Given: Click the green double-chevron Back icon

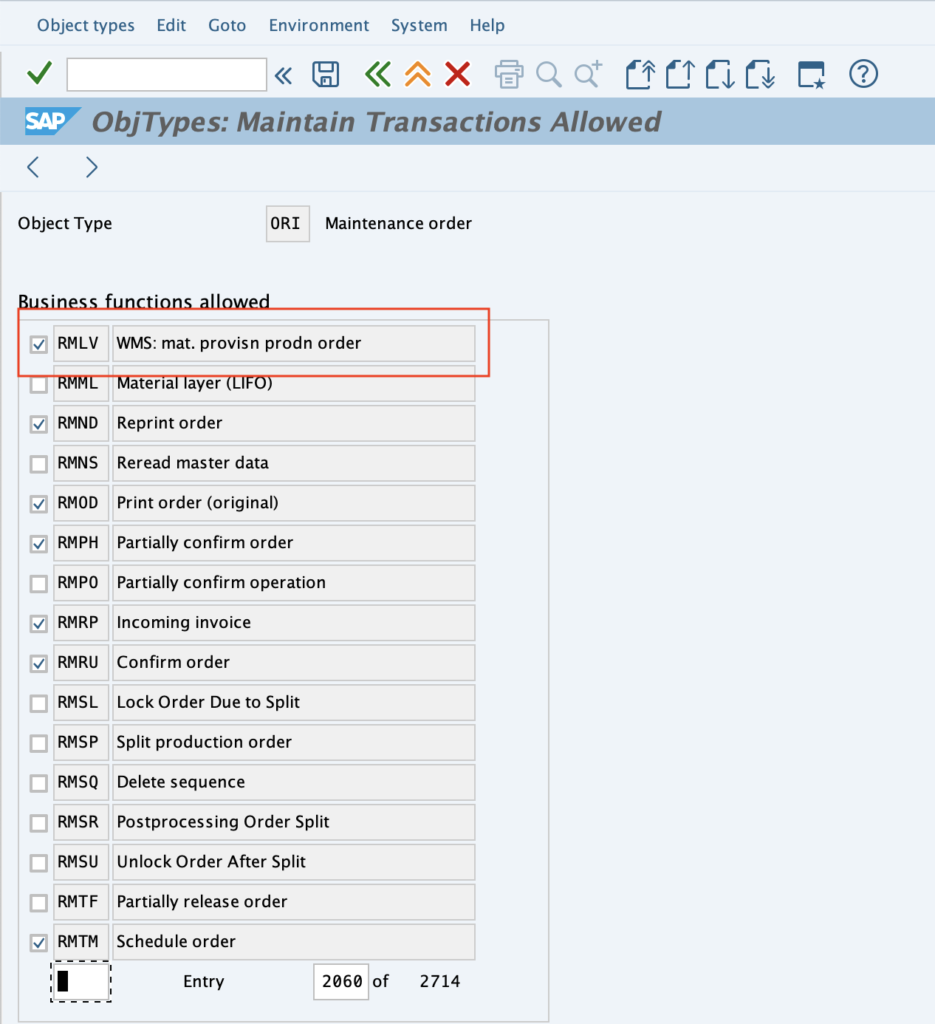Looking at the screenshot, I should click(377, 74).
